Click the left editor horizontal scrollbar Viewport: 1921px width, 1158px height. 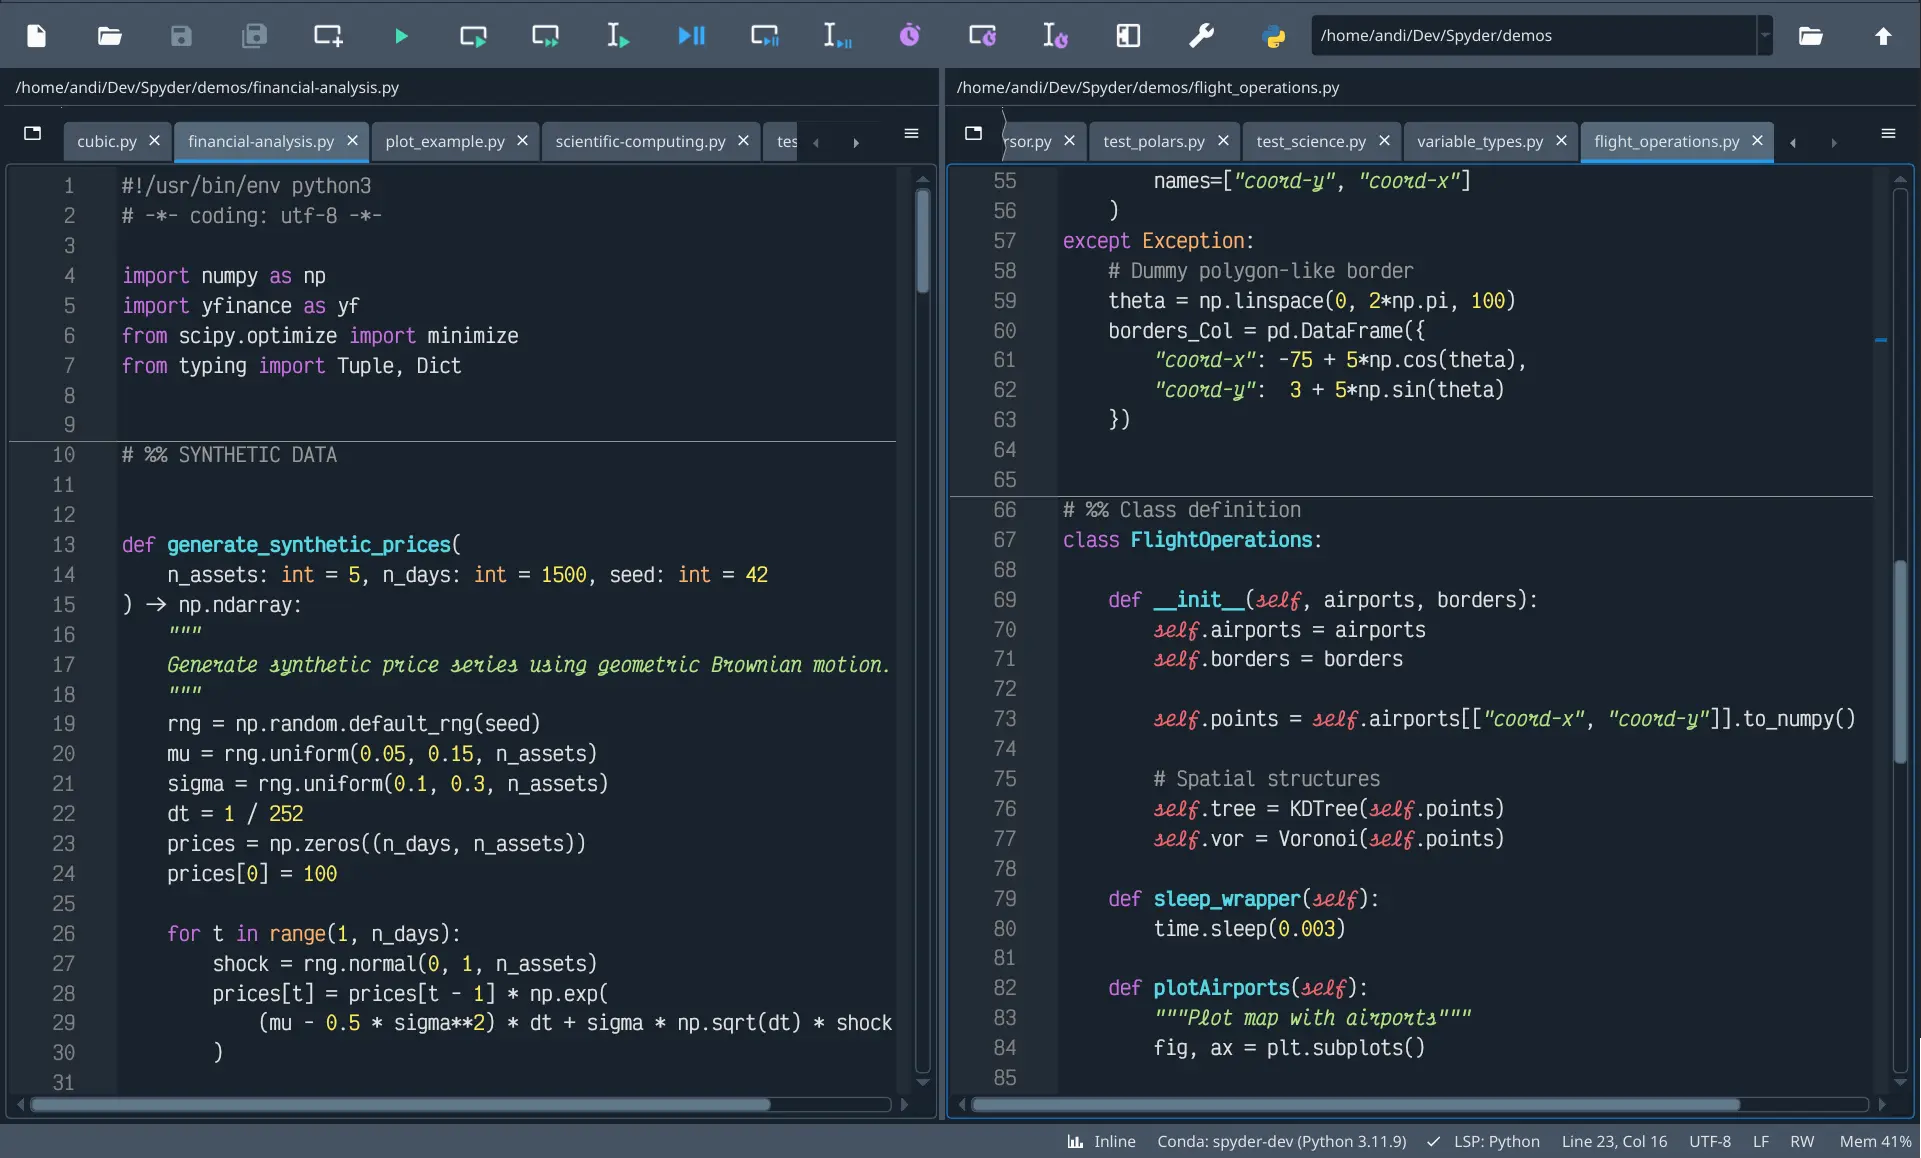(400, 1104)
